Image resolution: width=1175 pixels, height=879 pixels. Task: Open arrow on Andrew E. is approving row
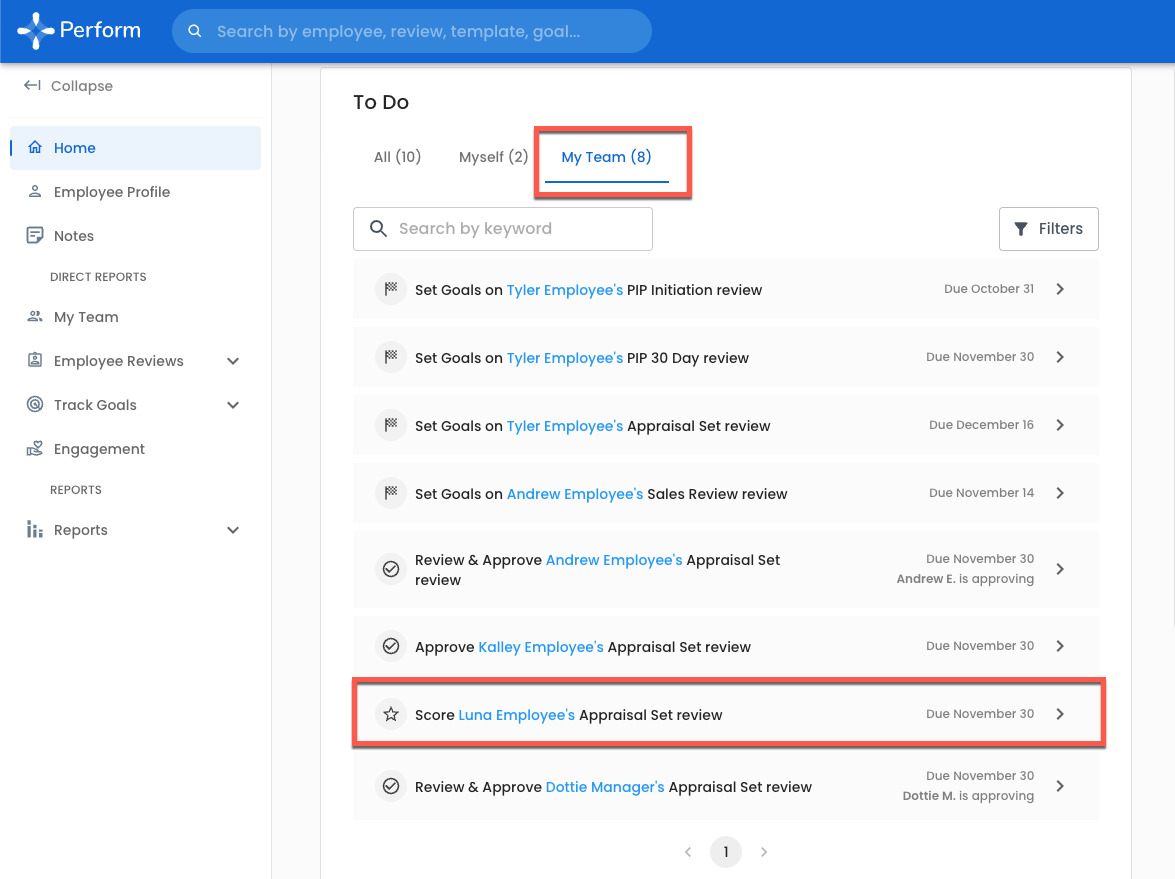tap(1060, 569)
